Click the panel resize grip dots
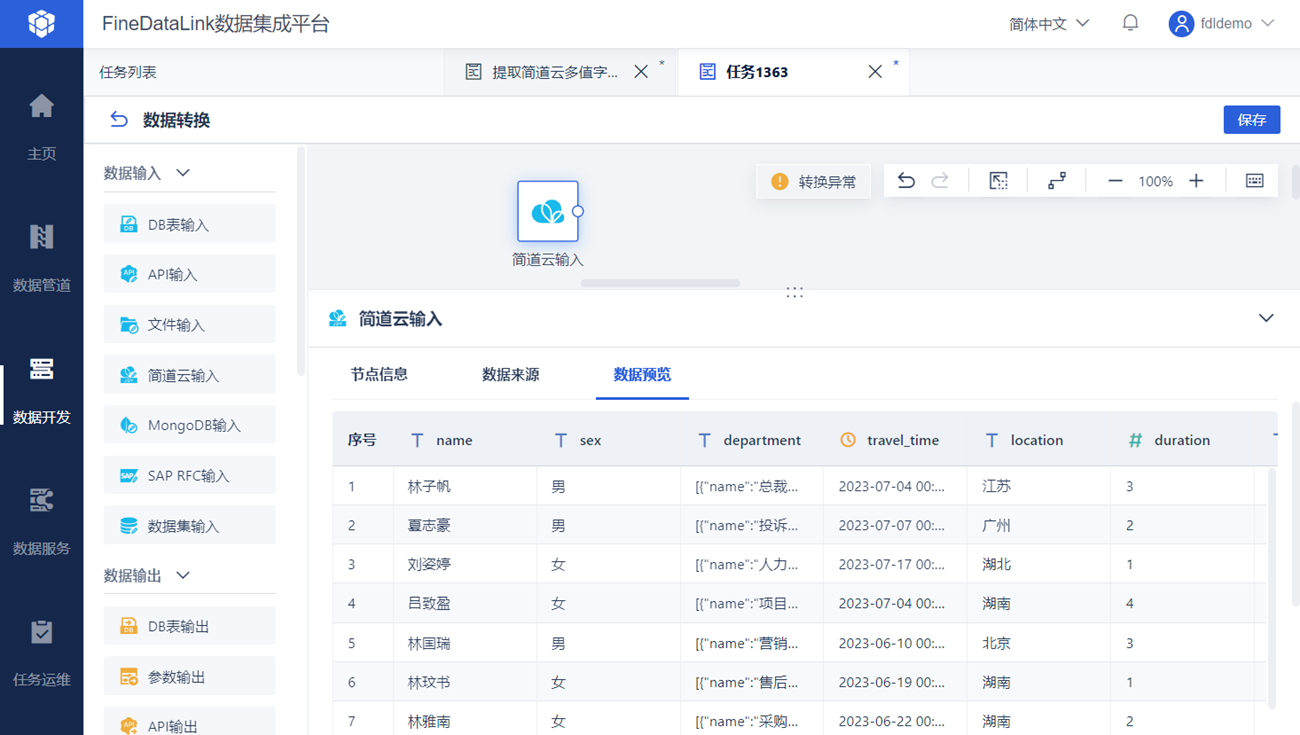 [795, 292]
